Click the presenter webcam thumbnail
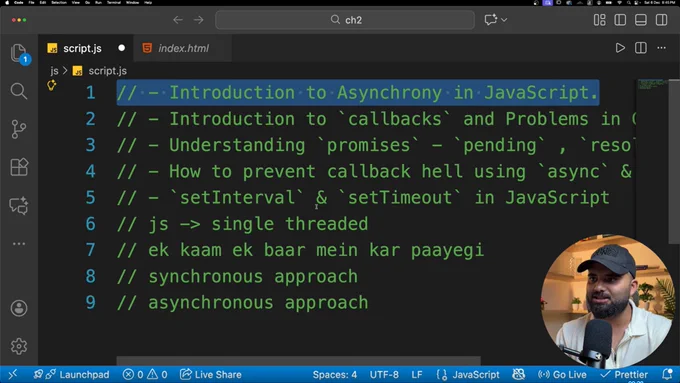Image resolution: width=680 pixels, height=383 pixels. click(x=608, y=301)
